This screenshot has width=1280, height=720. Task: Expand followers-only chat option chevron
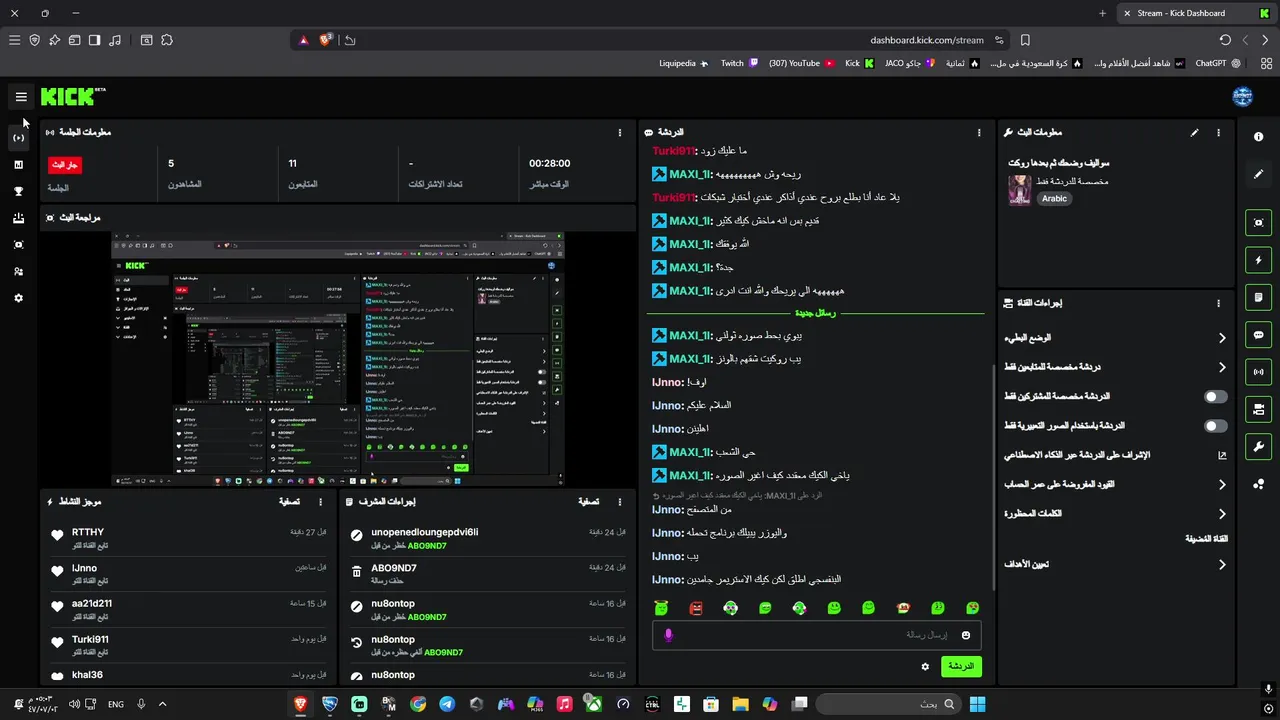click(x=1221, y=367)
